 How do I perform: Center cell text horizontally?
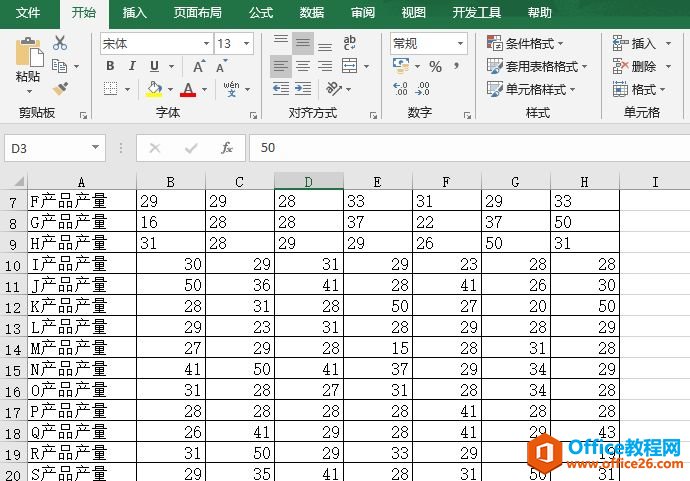(303, 66)
